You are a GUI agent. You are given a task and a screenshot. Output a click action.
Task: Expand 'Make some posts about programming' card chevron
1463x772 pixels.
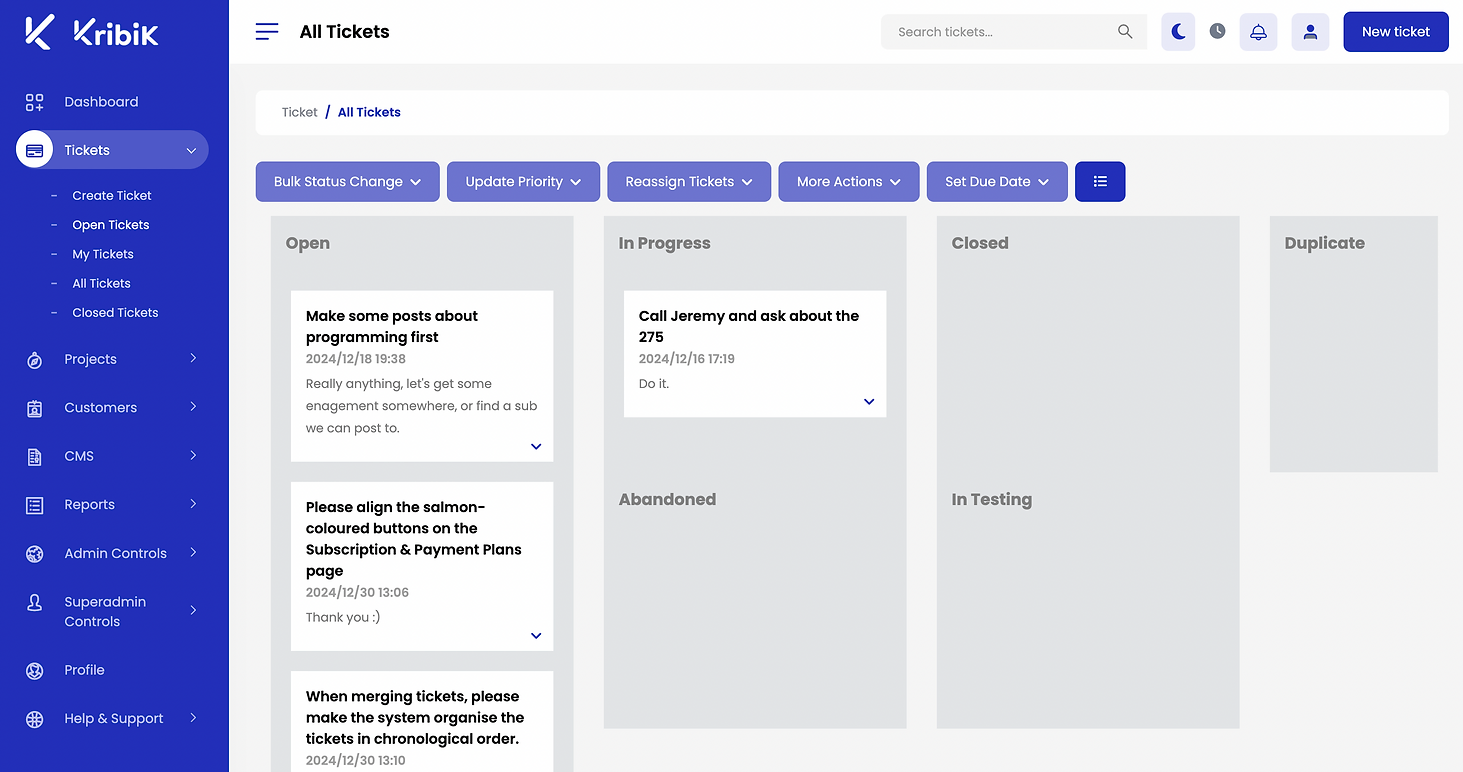point(536,447)
